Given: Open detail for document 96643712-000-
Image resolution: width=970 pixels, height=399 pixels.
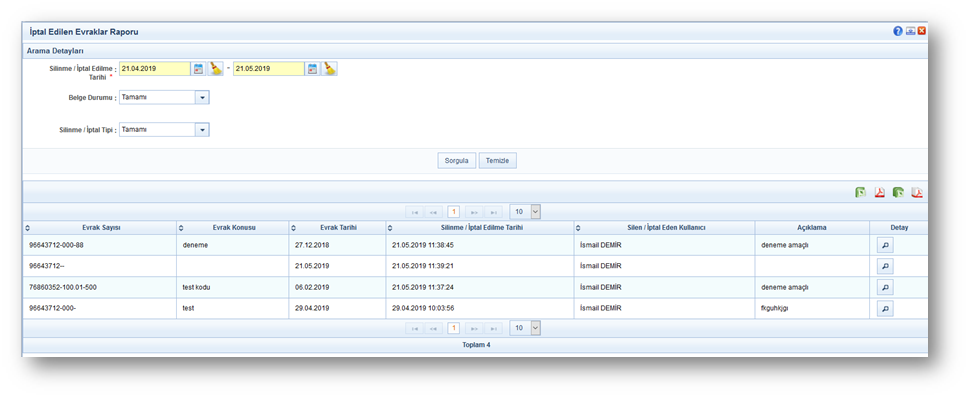Looking at the screenshot, I should 885,308.
